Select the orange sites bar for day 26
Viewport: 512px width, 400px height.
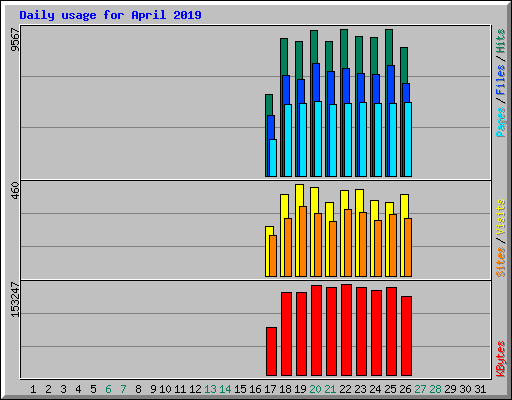point(408,247)
